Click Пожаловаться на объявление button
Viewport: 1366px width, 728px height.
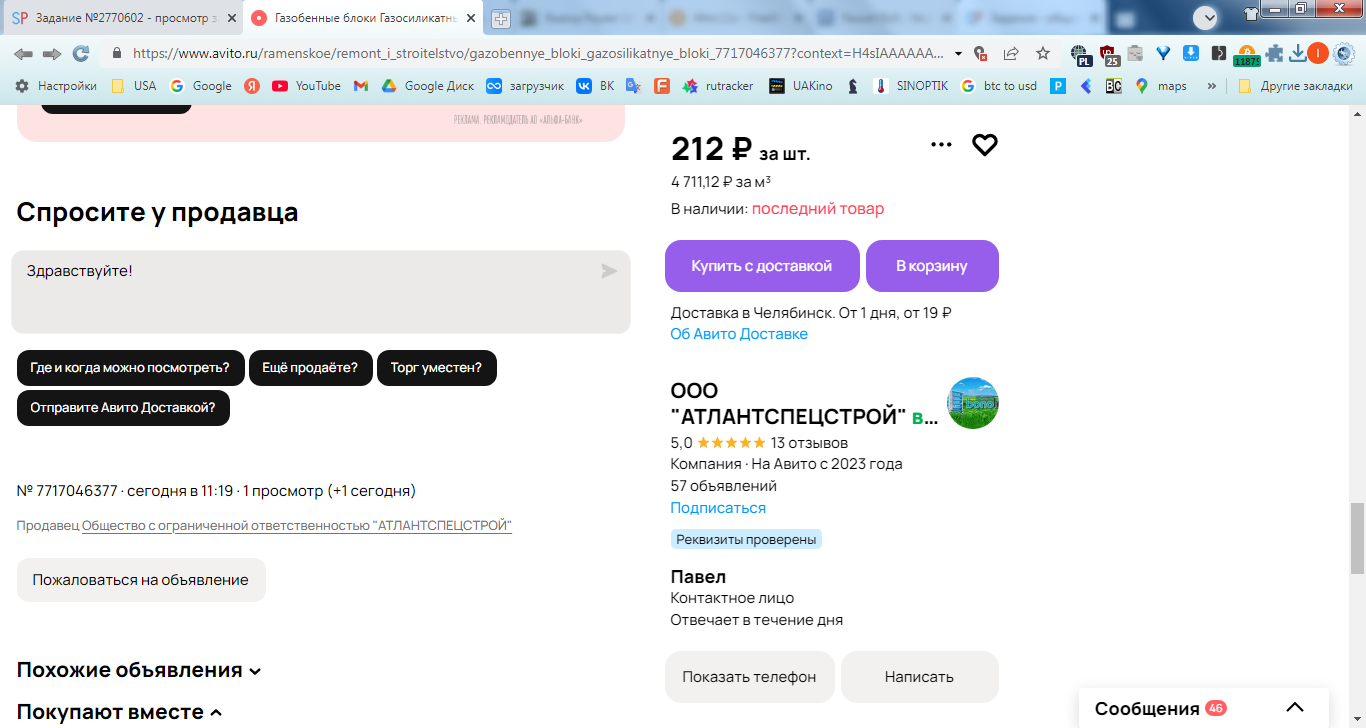141,580
